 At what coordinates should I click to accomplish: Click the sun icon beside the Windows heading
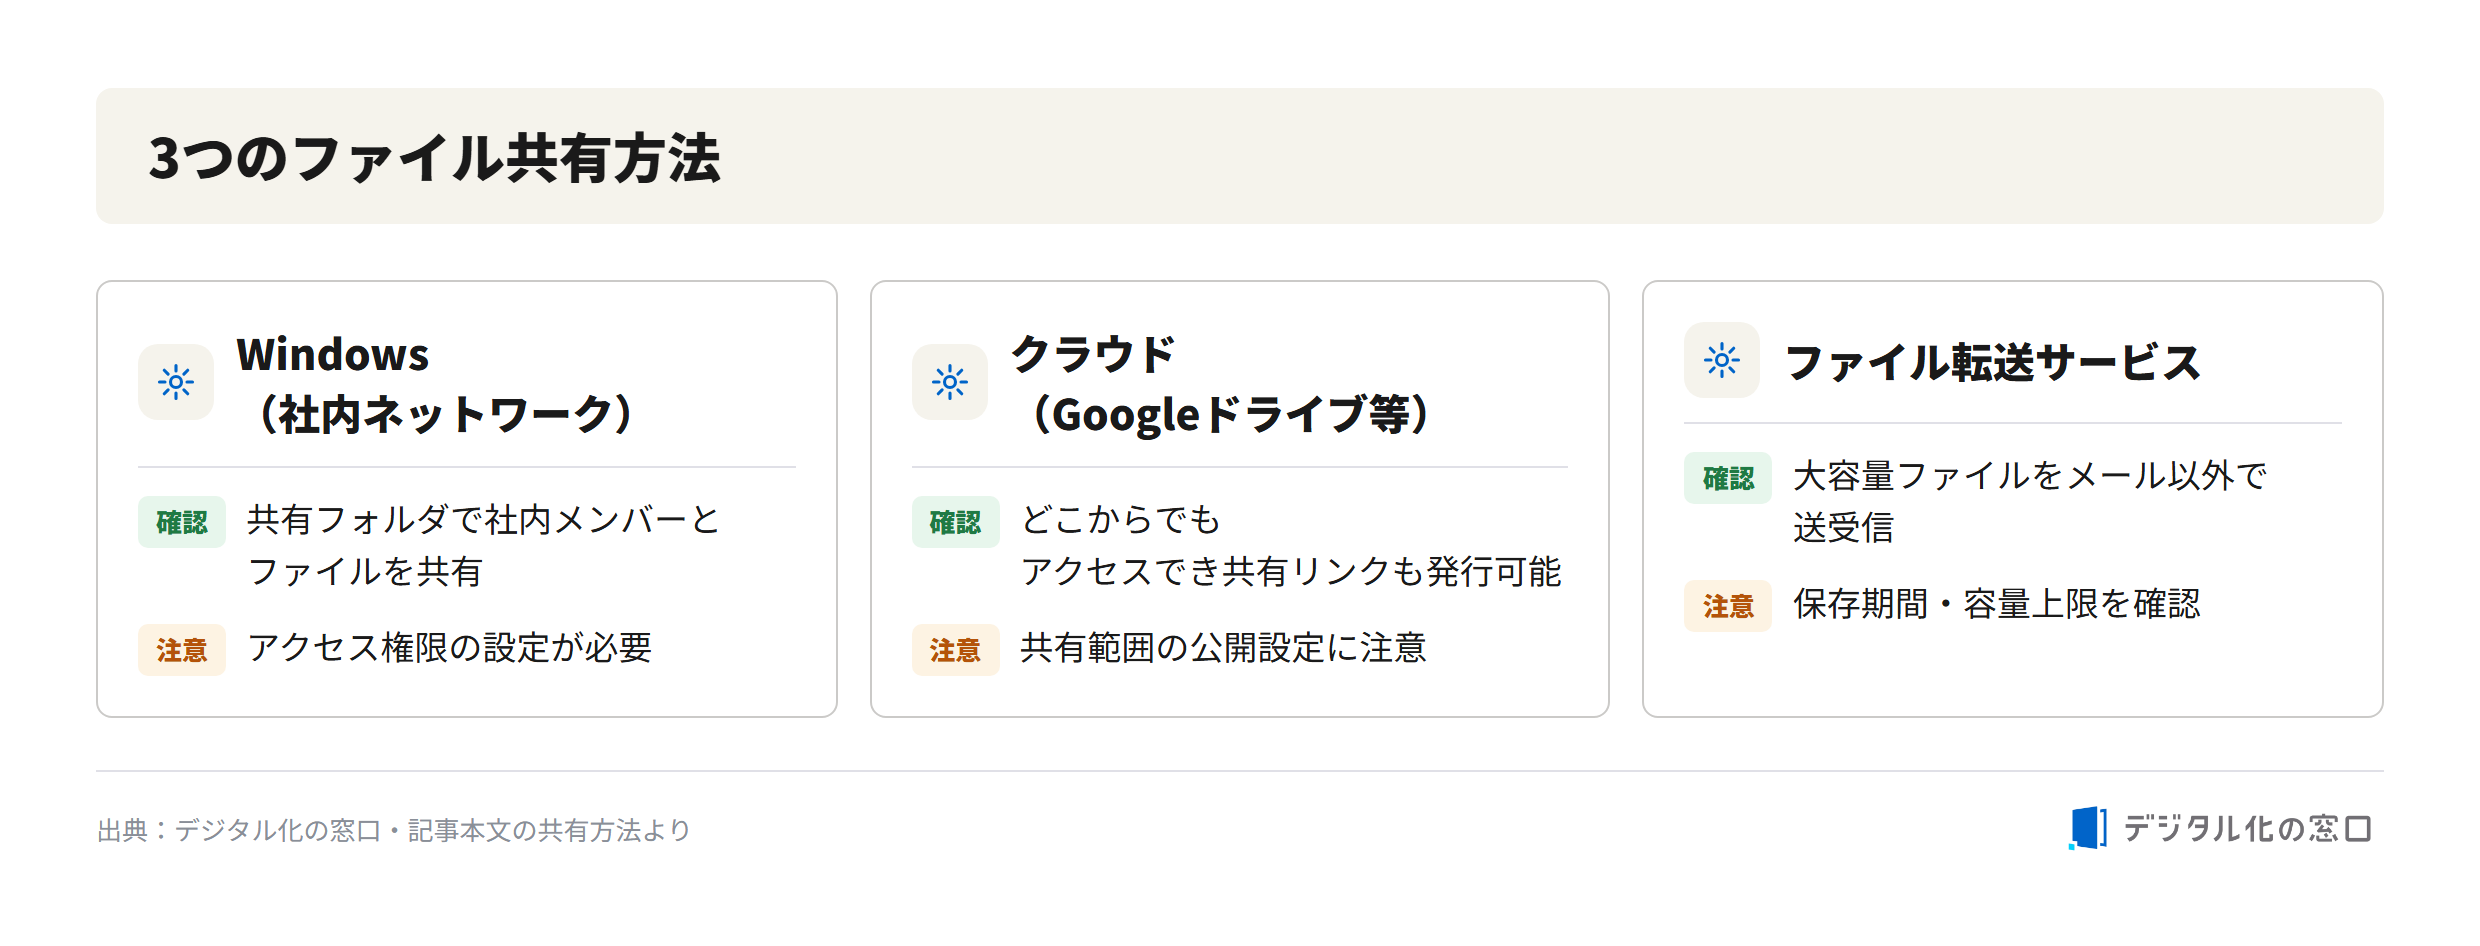pos(176,382)
